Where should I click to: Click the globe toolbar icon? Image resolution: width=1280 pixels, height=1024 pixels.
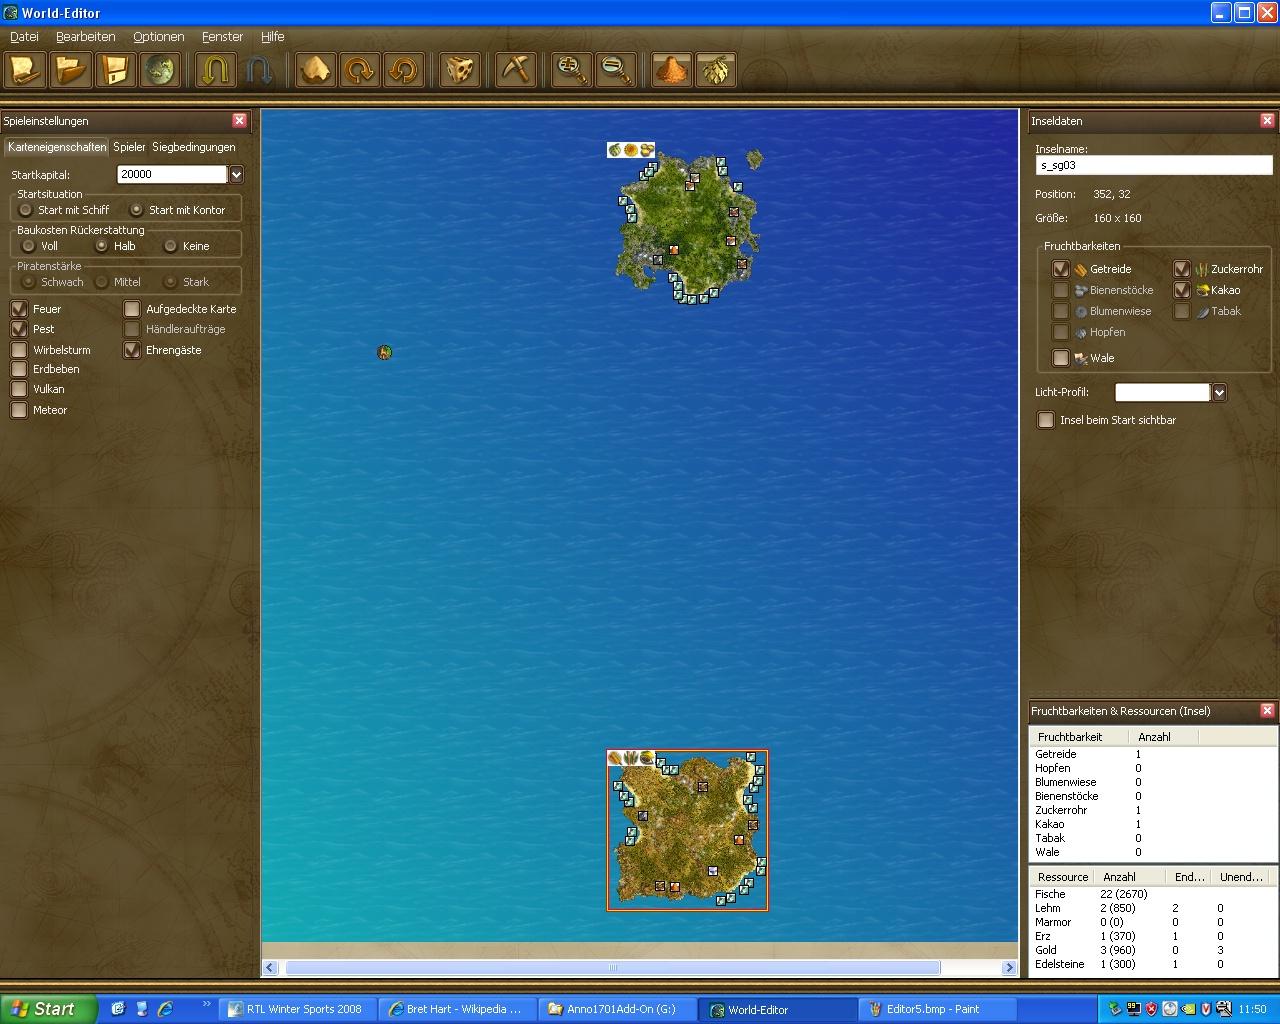click(x=160, y=70)
